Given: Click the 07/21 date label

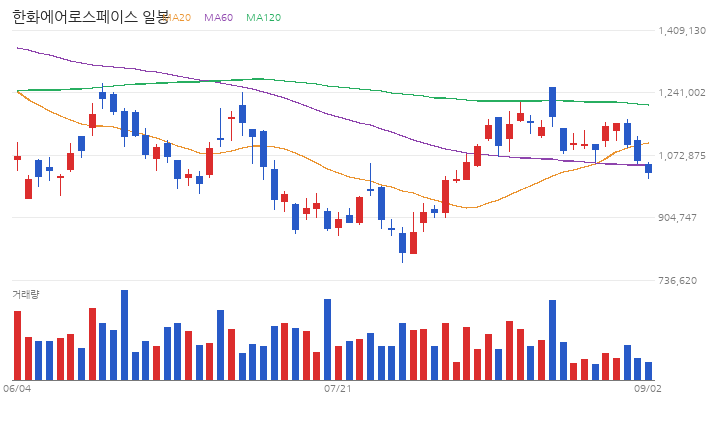Looking at the screenshot, I should tap(338, 389).
